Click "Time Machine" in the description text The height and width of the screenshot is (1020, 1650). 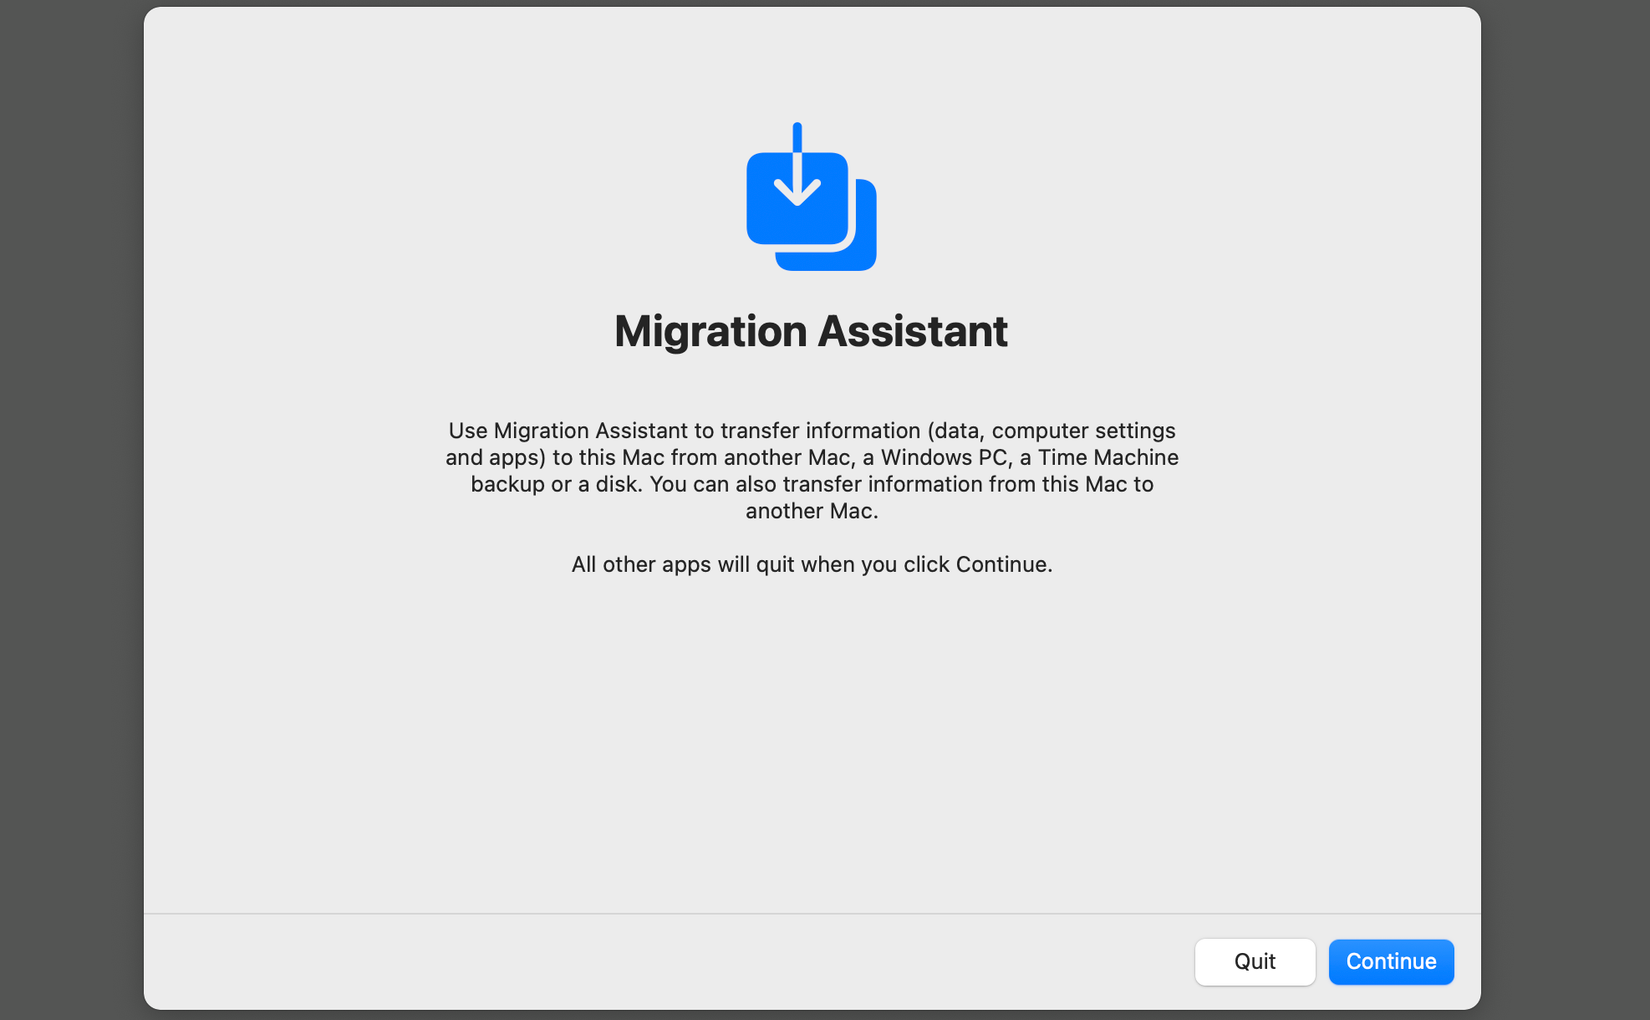pyautogui.click(x=1108, y=457)
